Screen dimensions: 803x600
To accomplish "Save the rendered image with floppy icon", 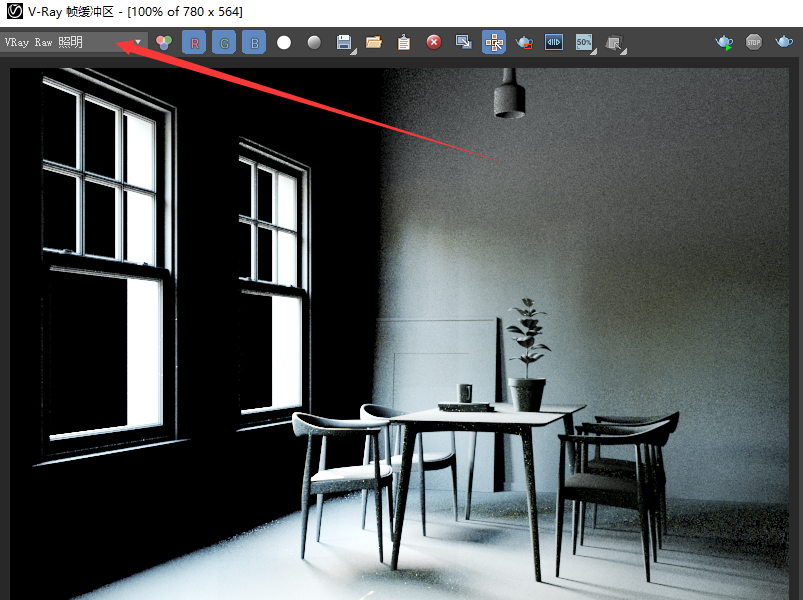I will tap(344, 42).
